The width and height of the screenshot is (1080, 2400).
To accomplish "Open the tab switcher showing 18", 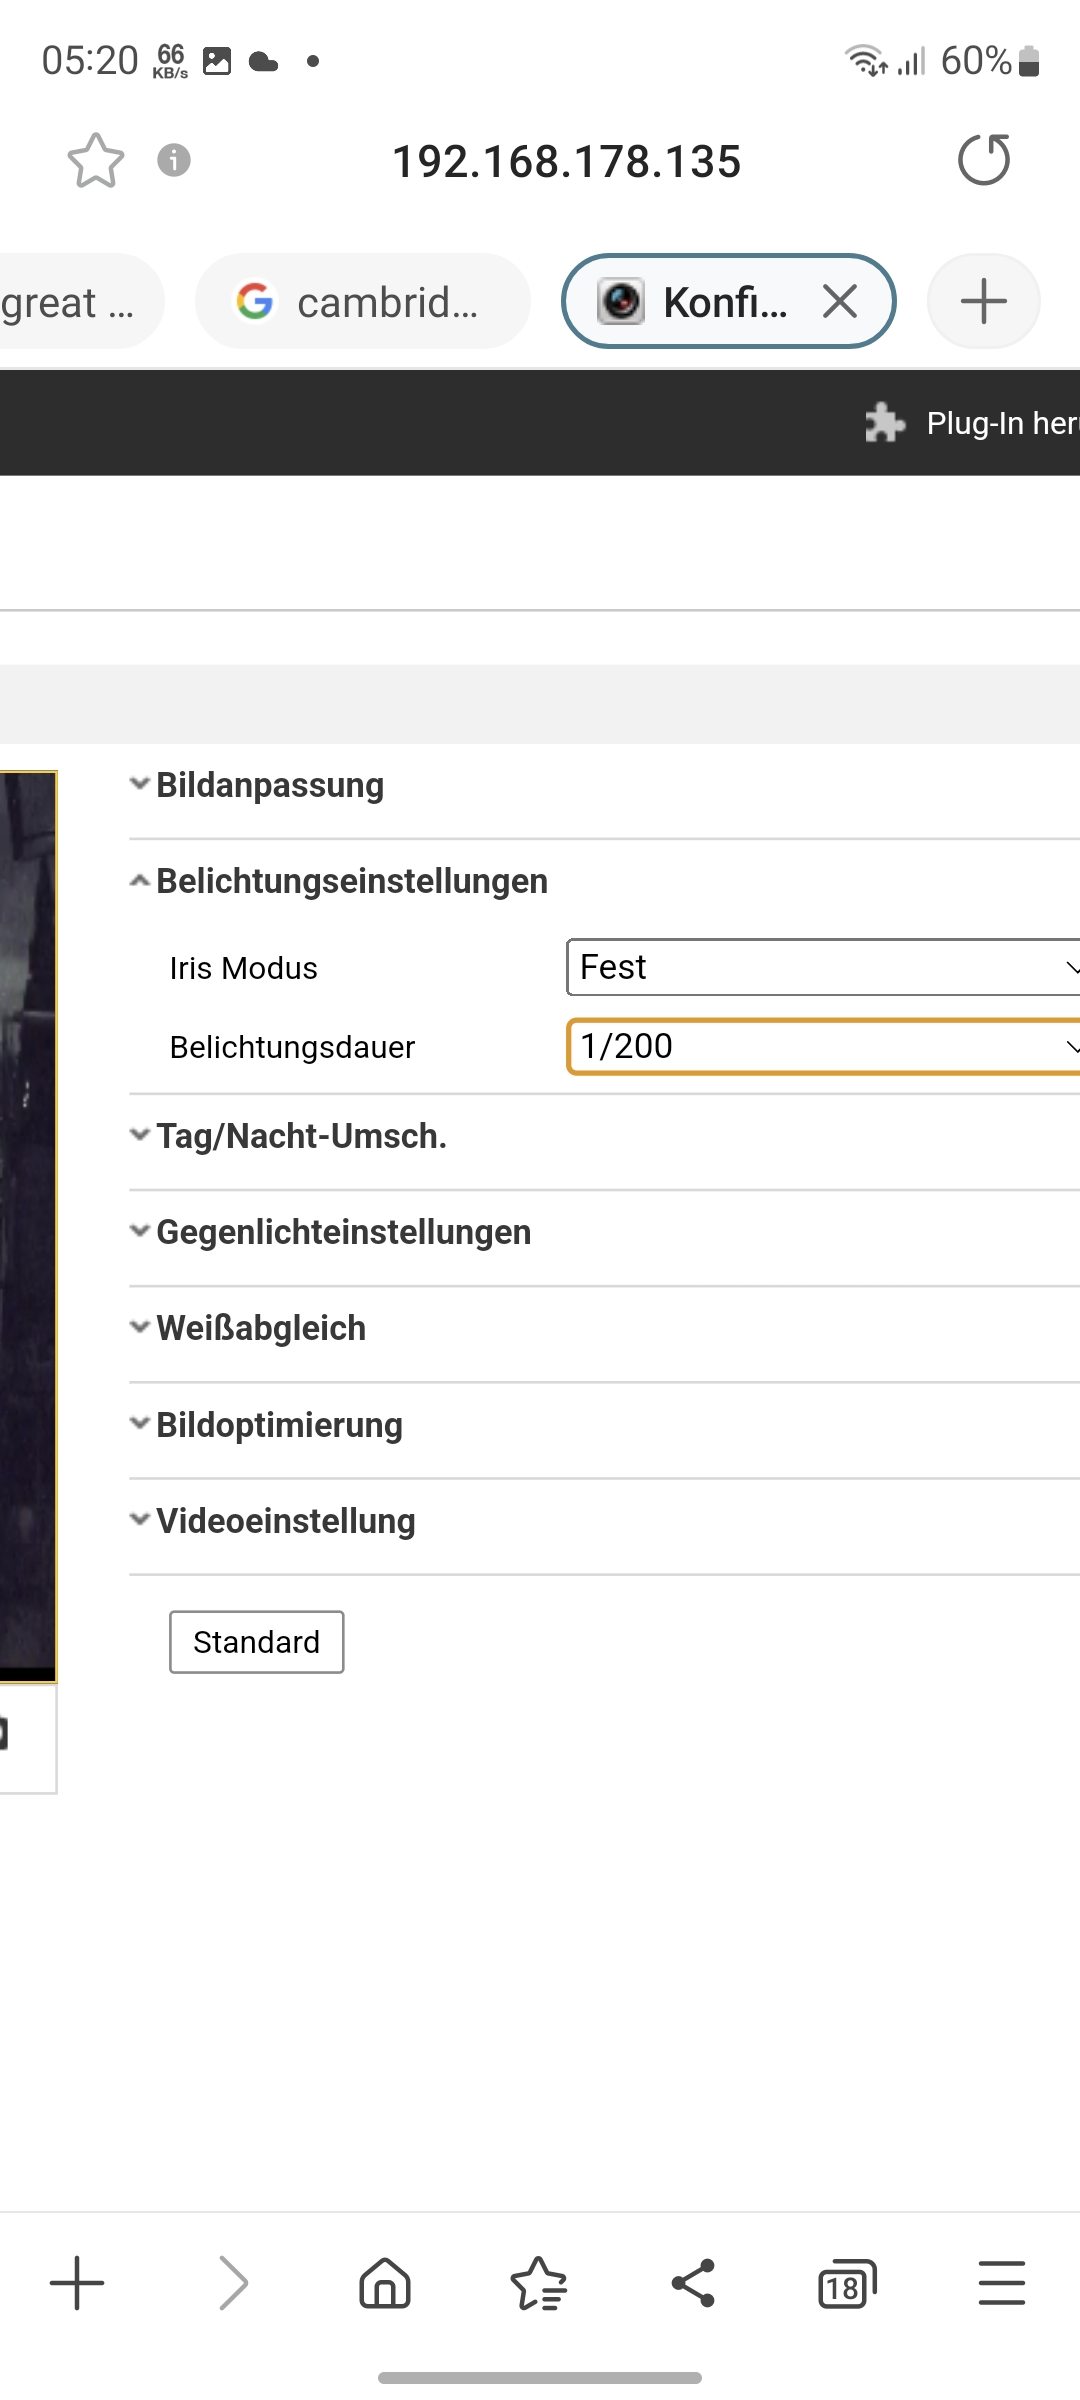I will pyautogui.click(x=846, y=2284).
